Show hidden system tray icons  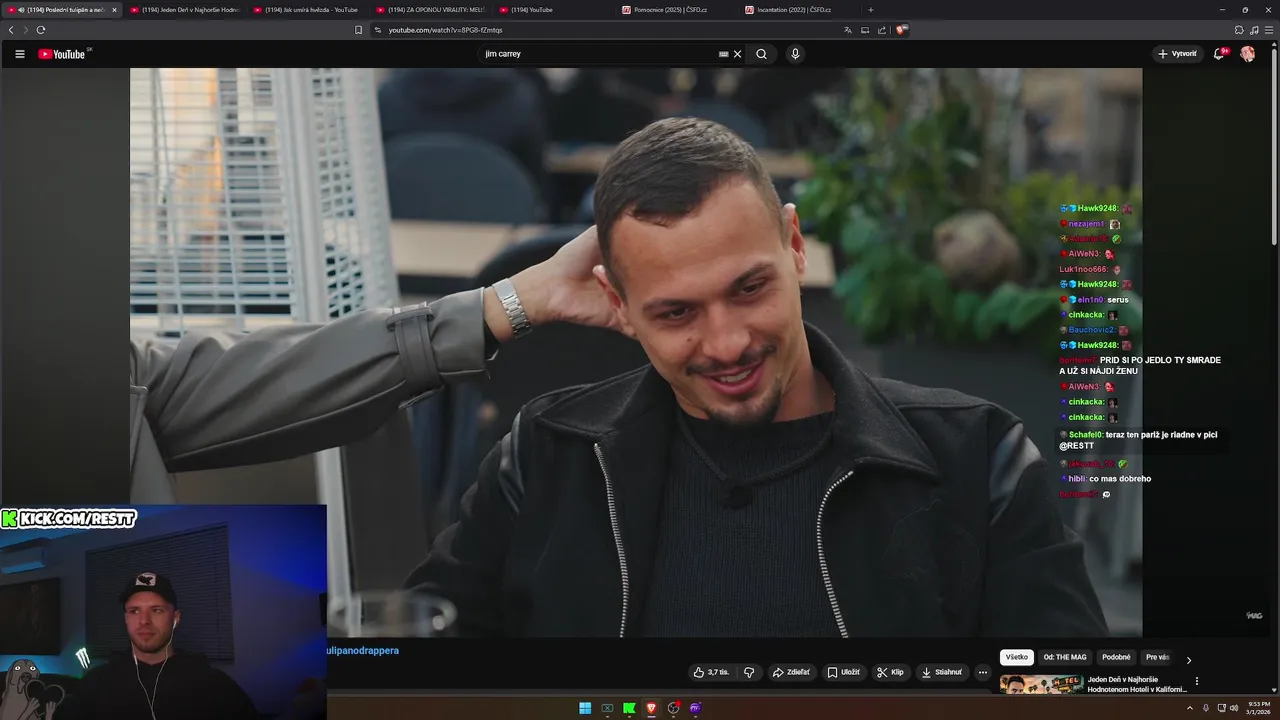pos(1191,708)
